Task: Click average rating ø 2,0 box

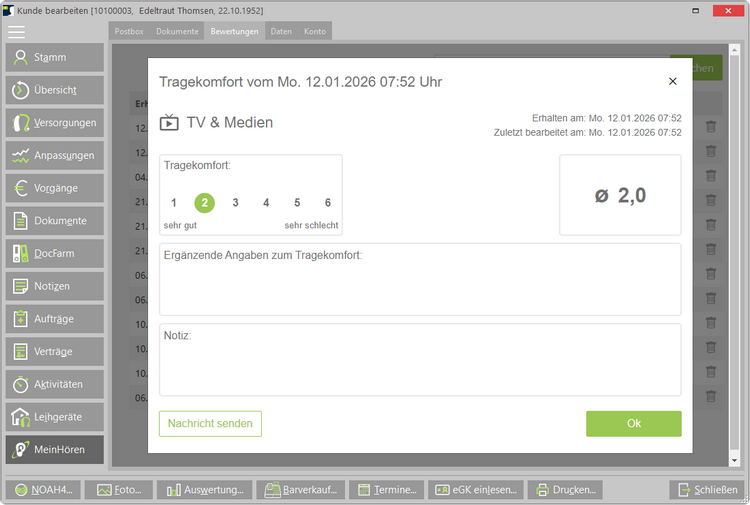Action: coord(620,195)
